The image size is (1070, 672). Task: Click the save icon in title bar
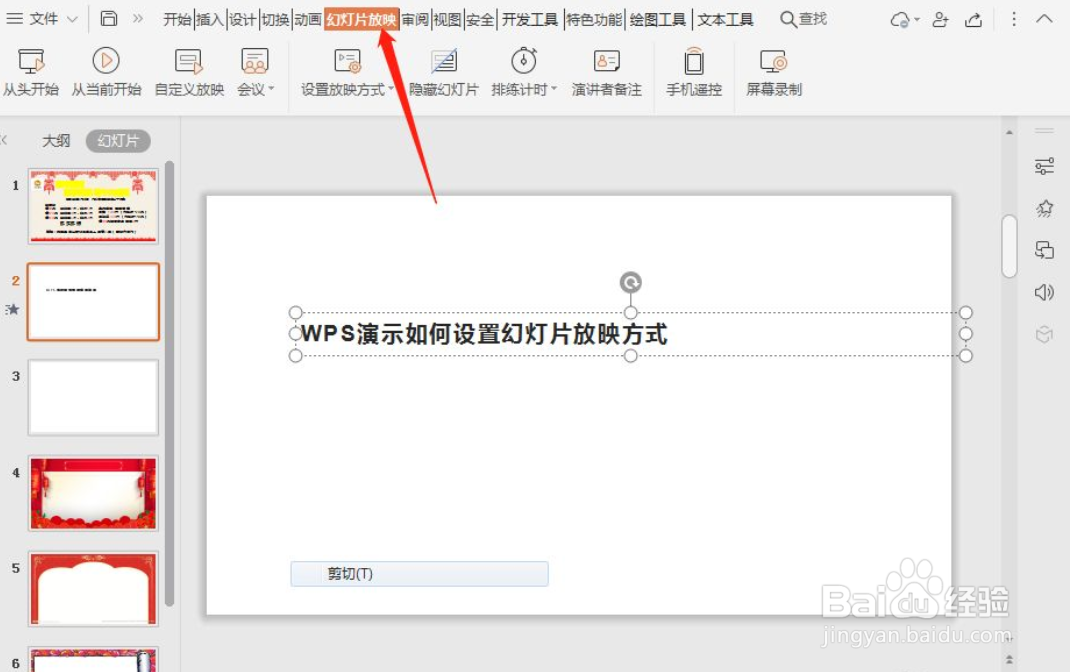(x=109, y=18)
